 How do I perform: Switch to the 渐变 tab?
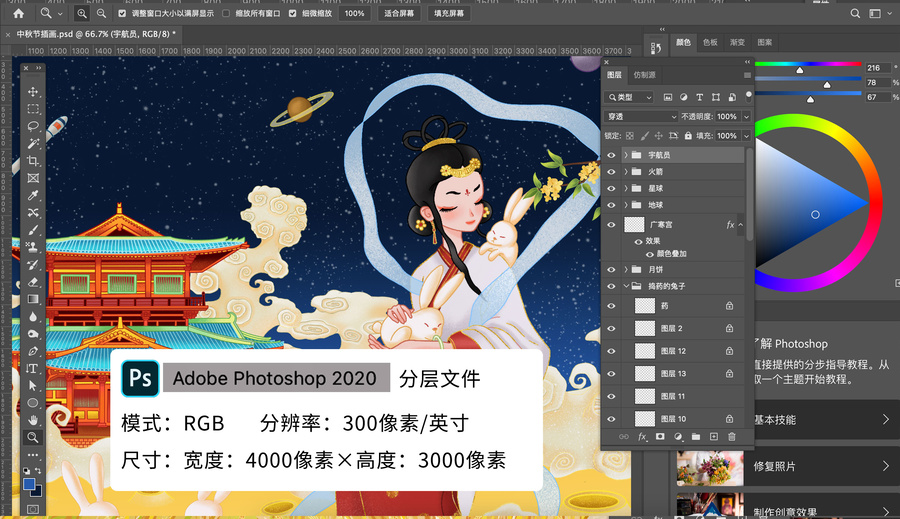[x=737, y=42]
